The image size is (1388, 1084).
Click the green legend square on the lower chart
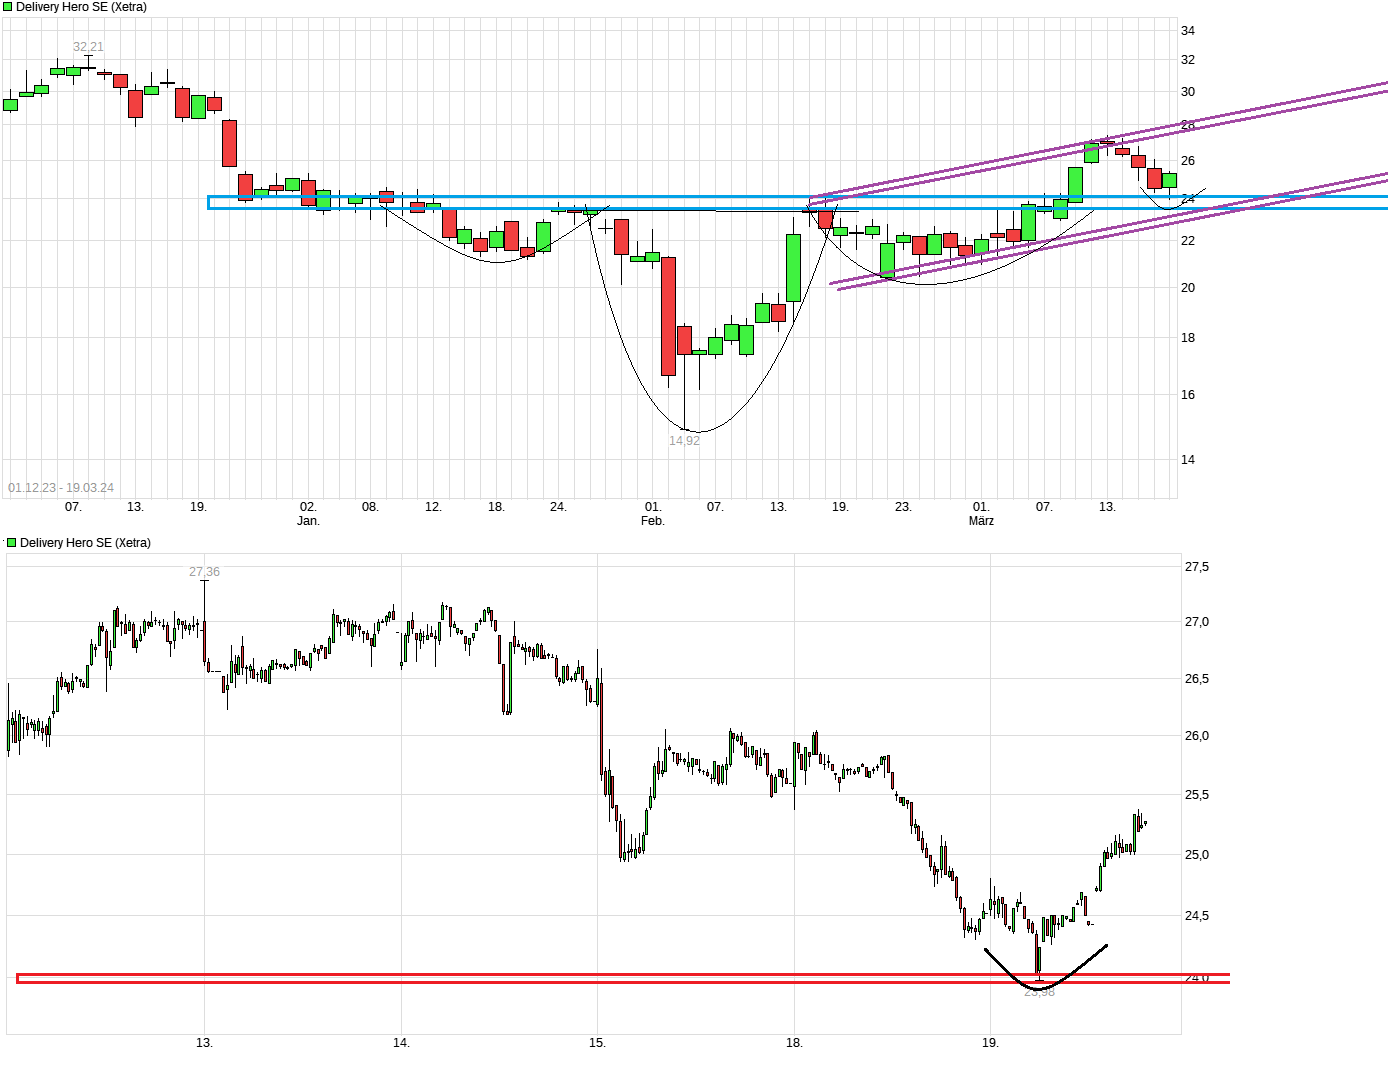[11, 542]
